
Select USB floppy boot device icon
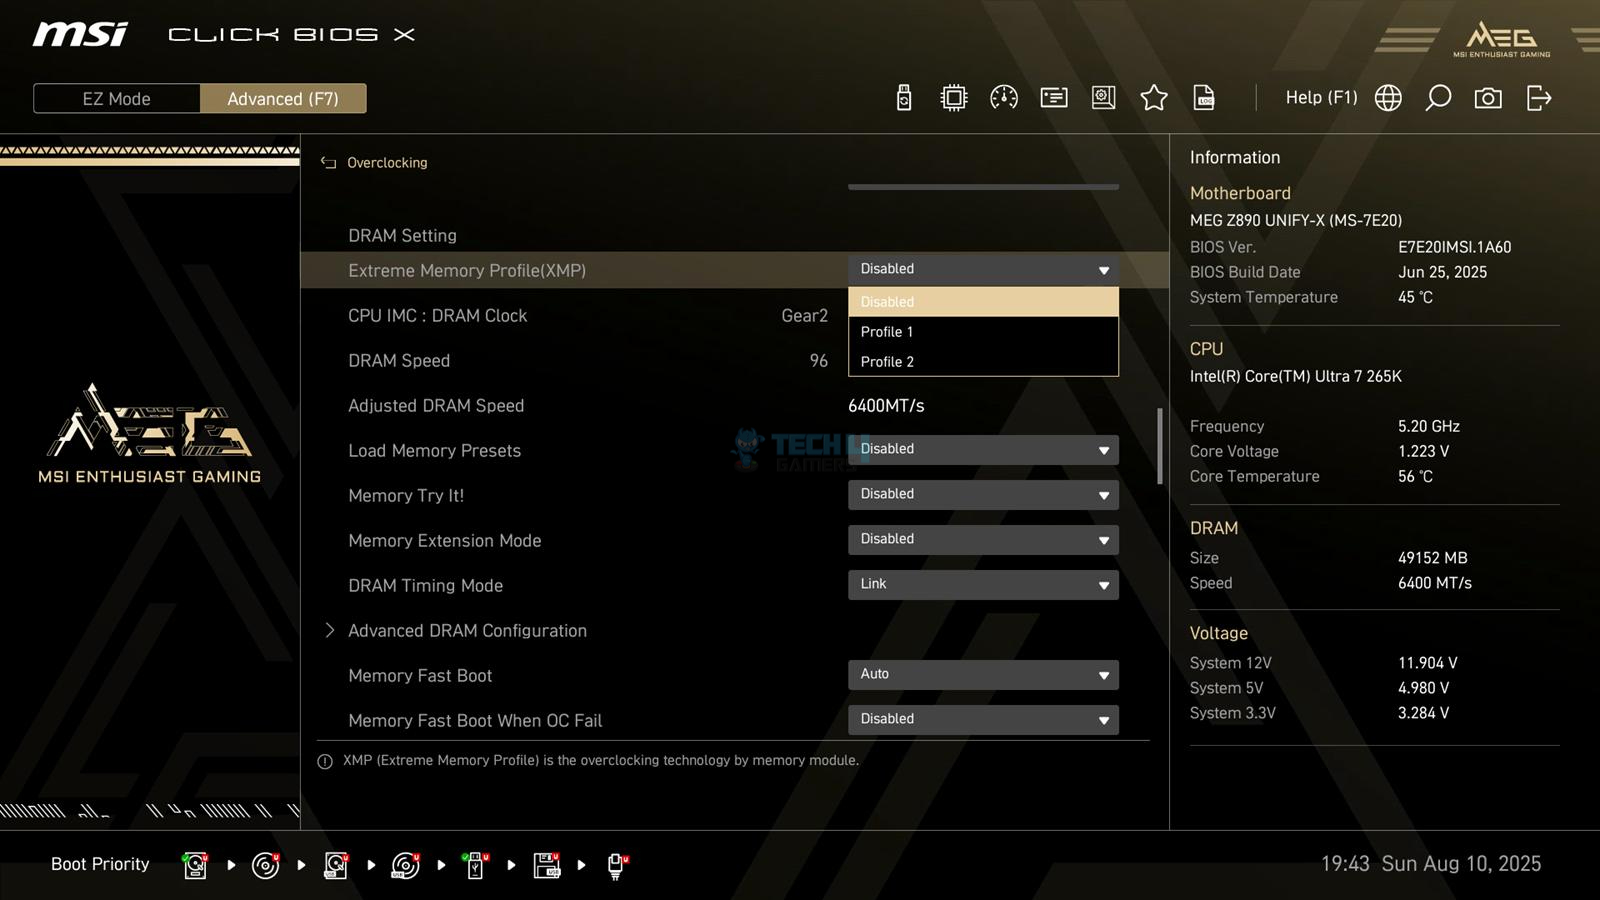click(547, 865)
